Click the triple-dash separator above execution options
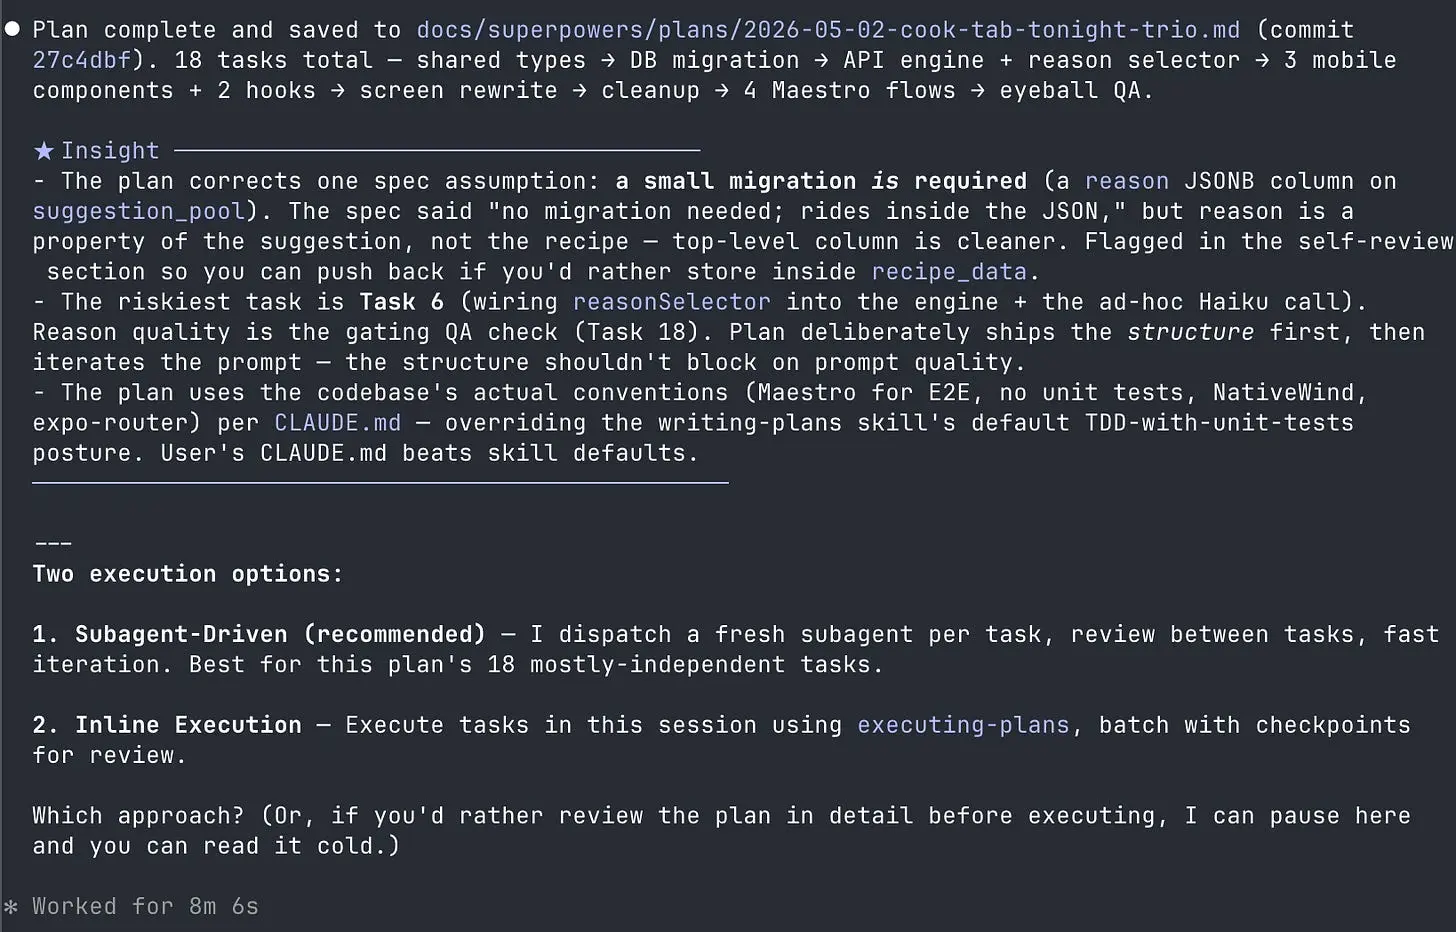Image resolution: width=1456 pixels, height=932 pixels. (53, 544)
